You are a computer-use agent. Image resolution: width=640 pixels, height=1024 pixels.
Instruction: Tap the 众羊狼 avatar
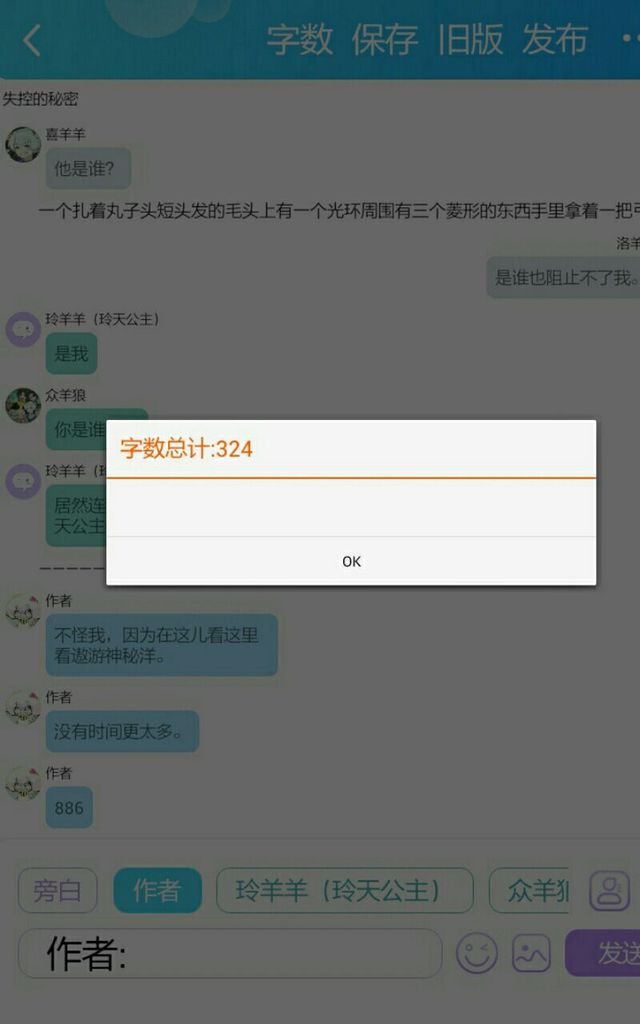tap(23, 405)
